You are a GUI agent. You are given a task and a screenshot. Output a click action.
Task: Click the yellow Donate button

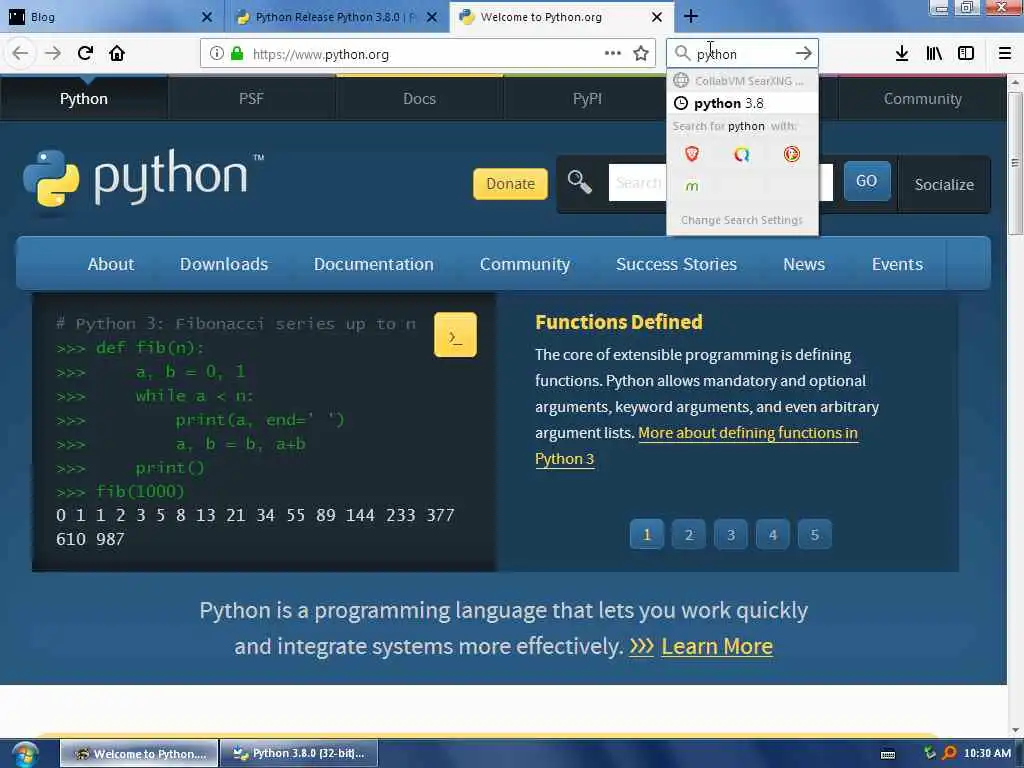pyautogui.click(x=511, y=184)
